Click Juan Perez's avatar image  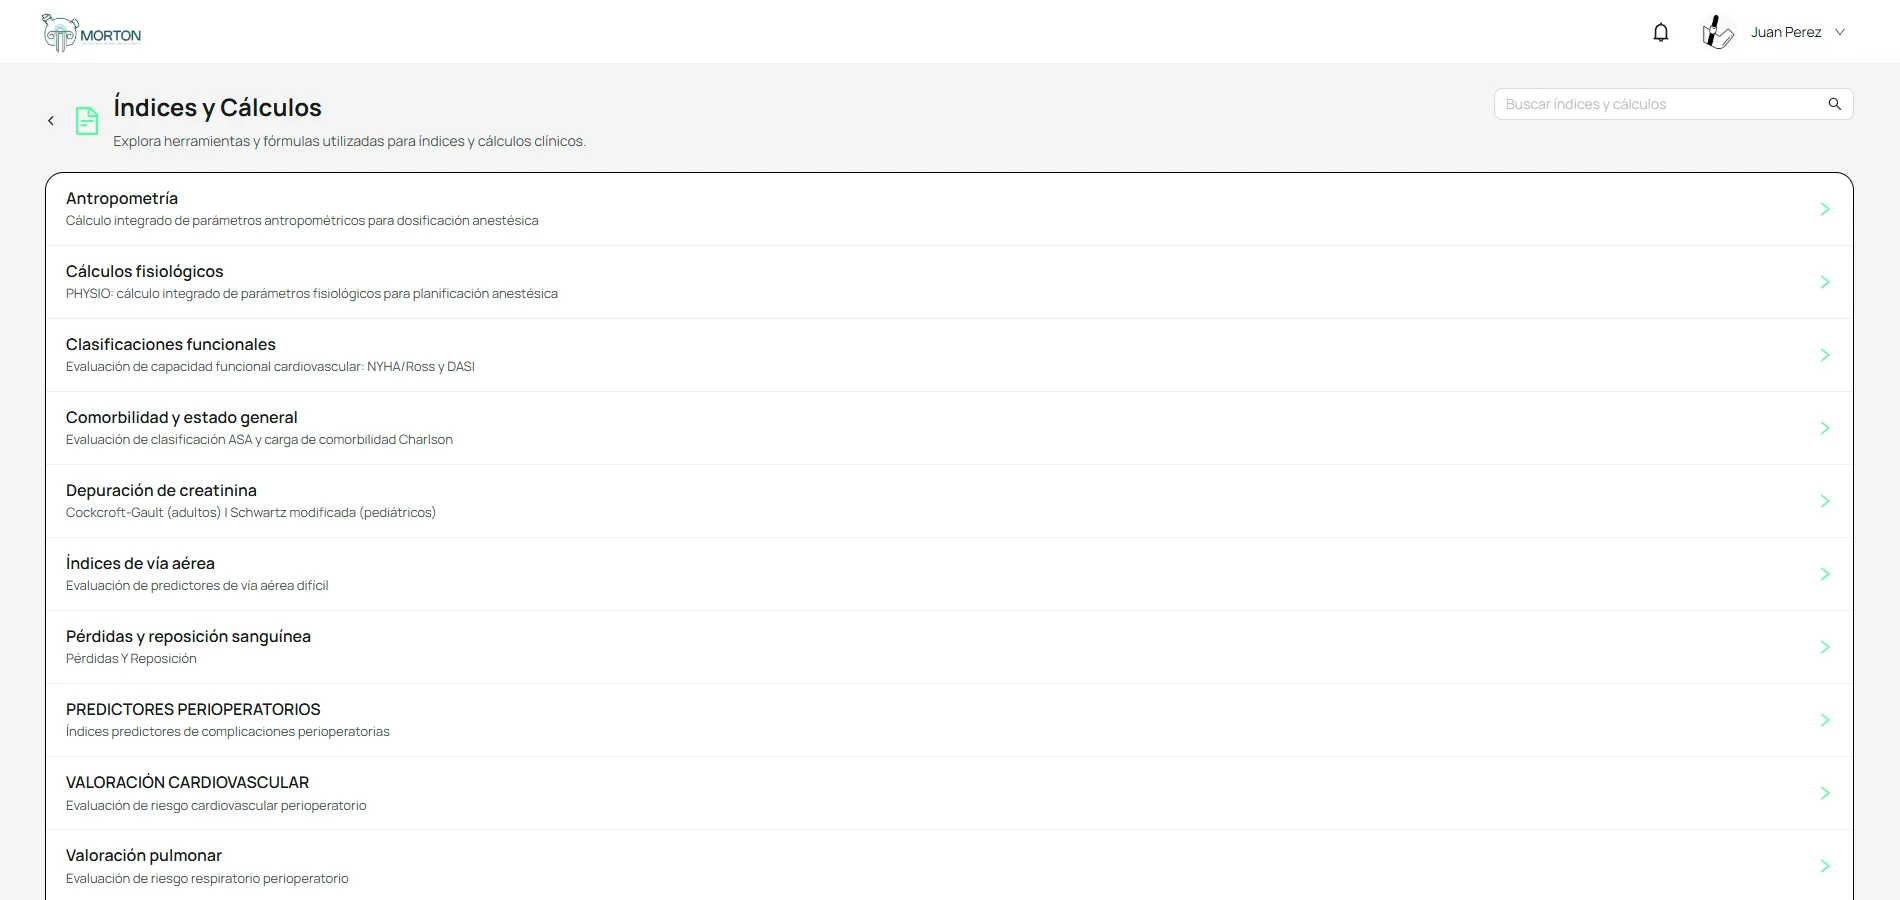point(1718,33)
